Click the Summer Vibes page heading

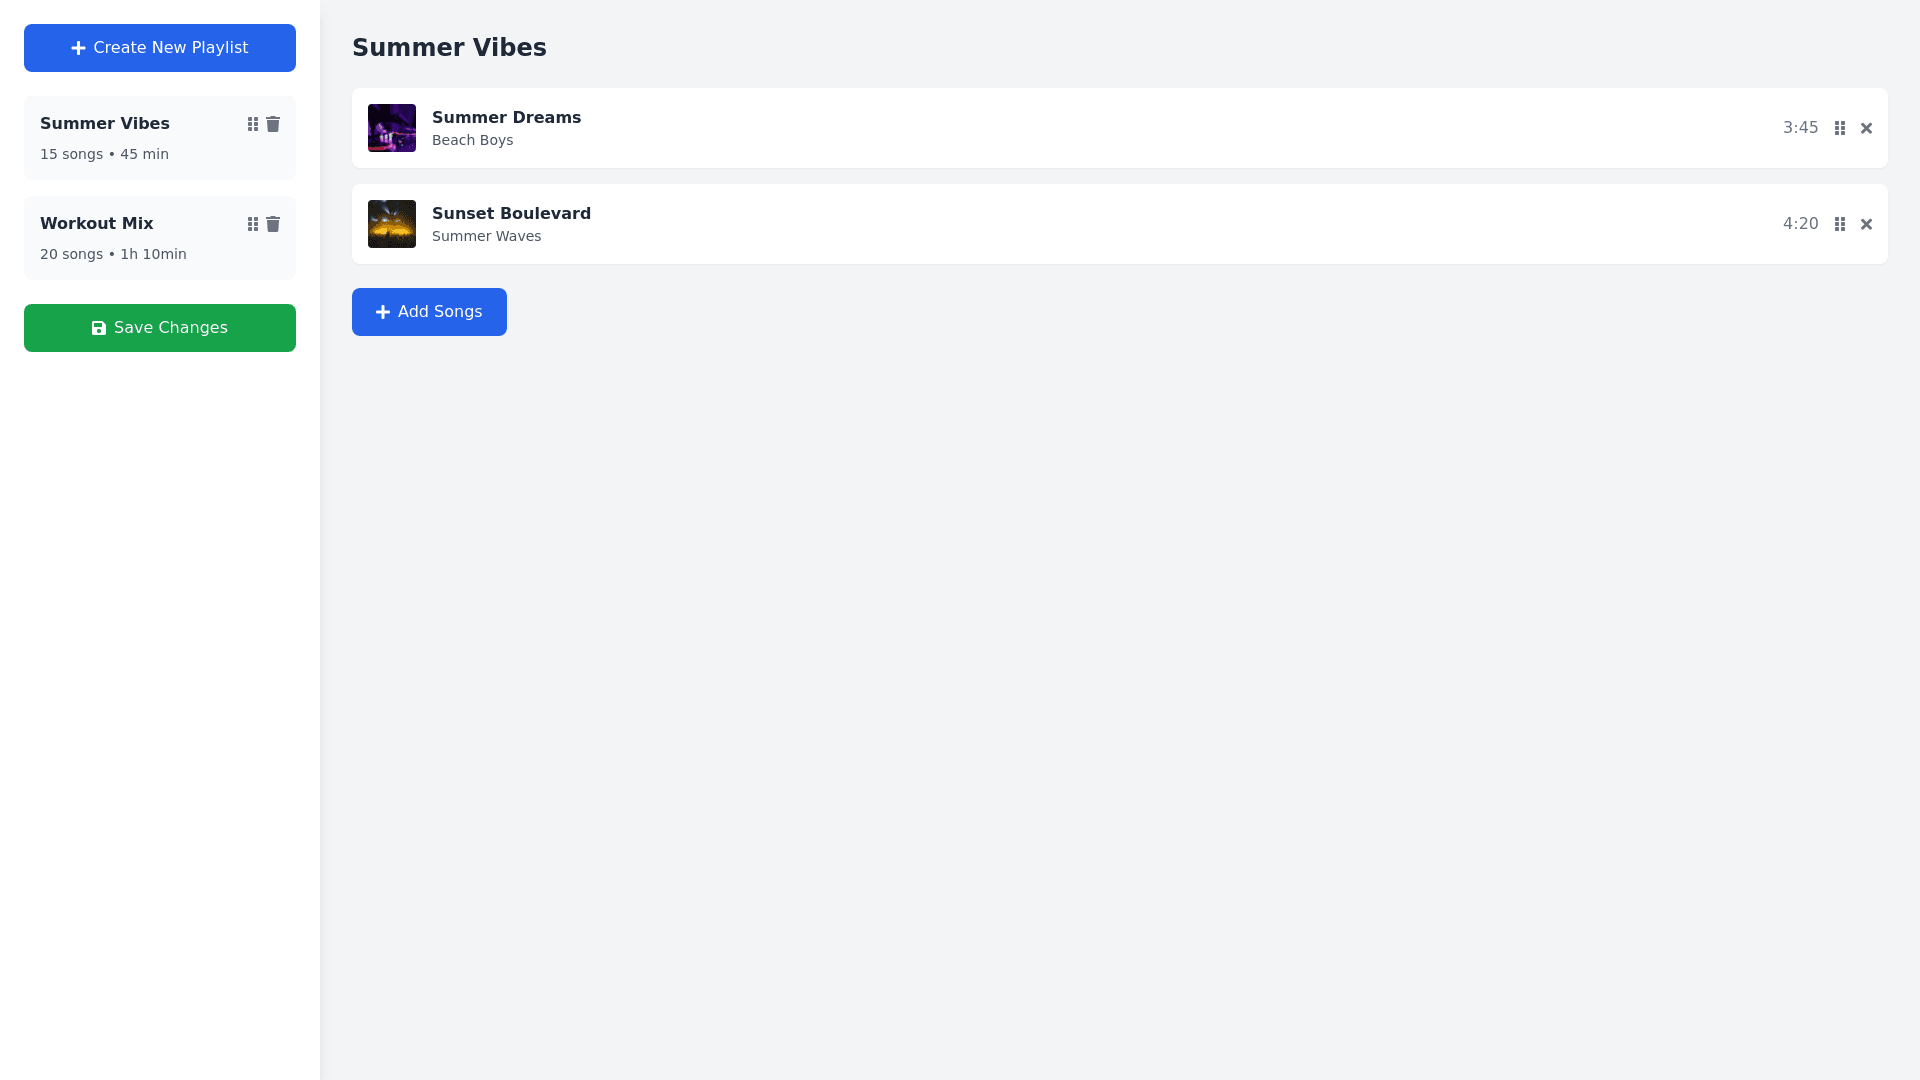[x=449, y=48]
